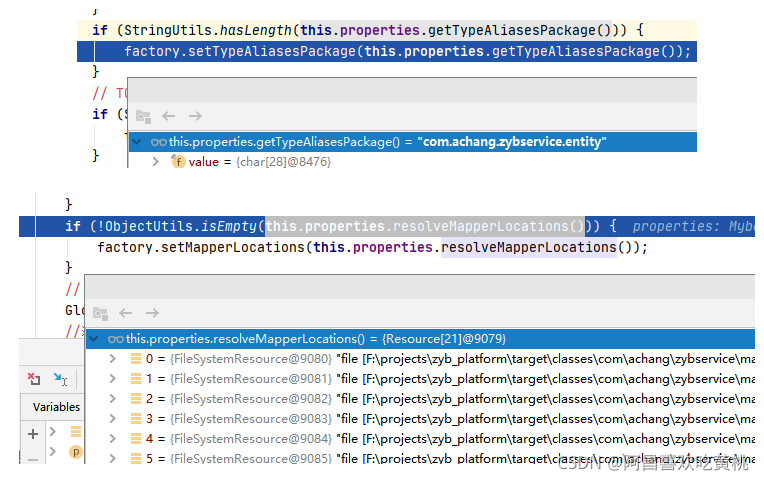Click the blue cursor icon above Variables
Screen dimensions: 764x480
pyautogui.click(x=60, y=379)
